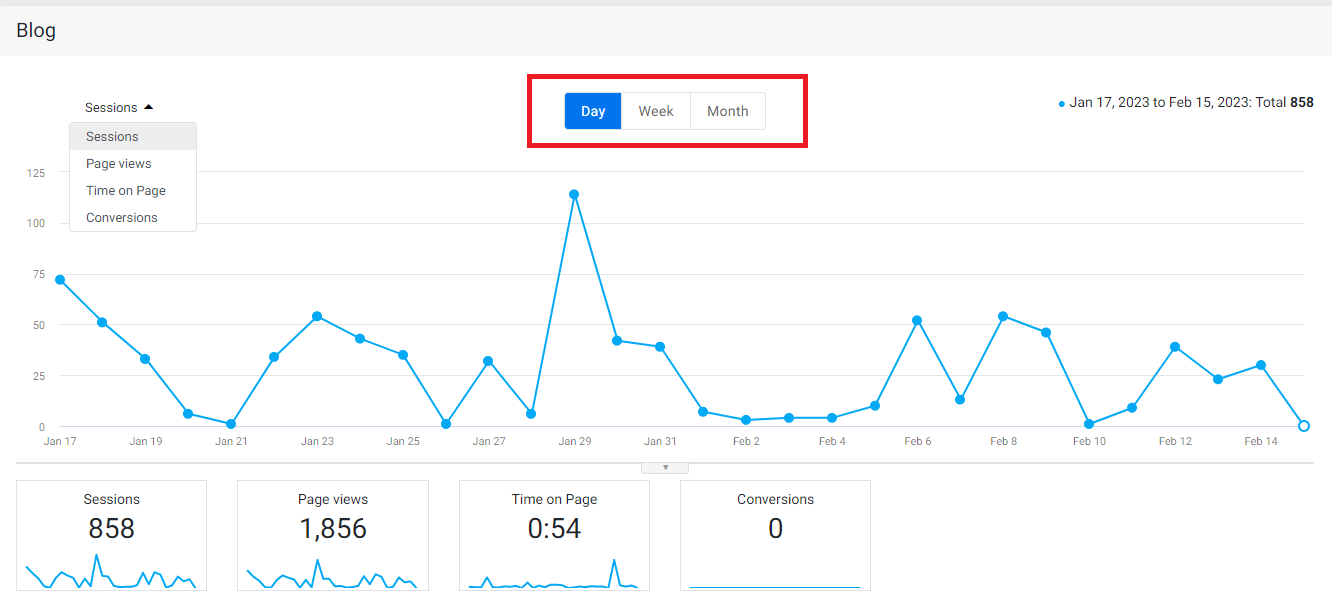The width and height of the screenshot is (1332, 613).
Task: Click the Time on Page sparkline thumbnail
Action: click(554, 575)
